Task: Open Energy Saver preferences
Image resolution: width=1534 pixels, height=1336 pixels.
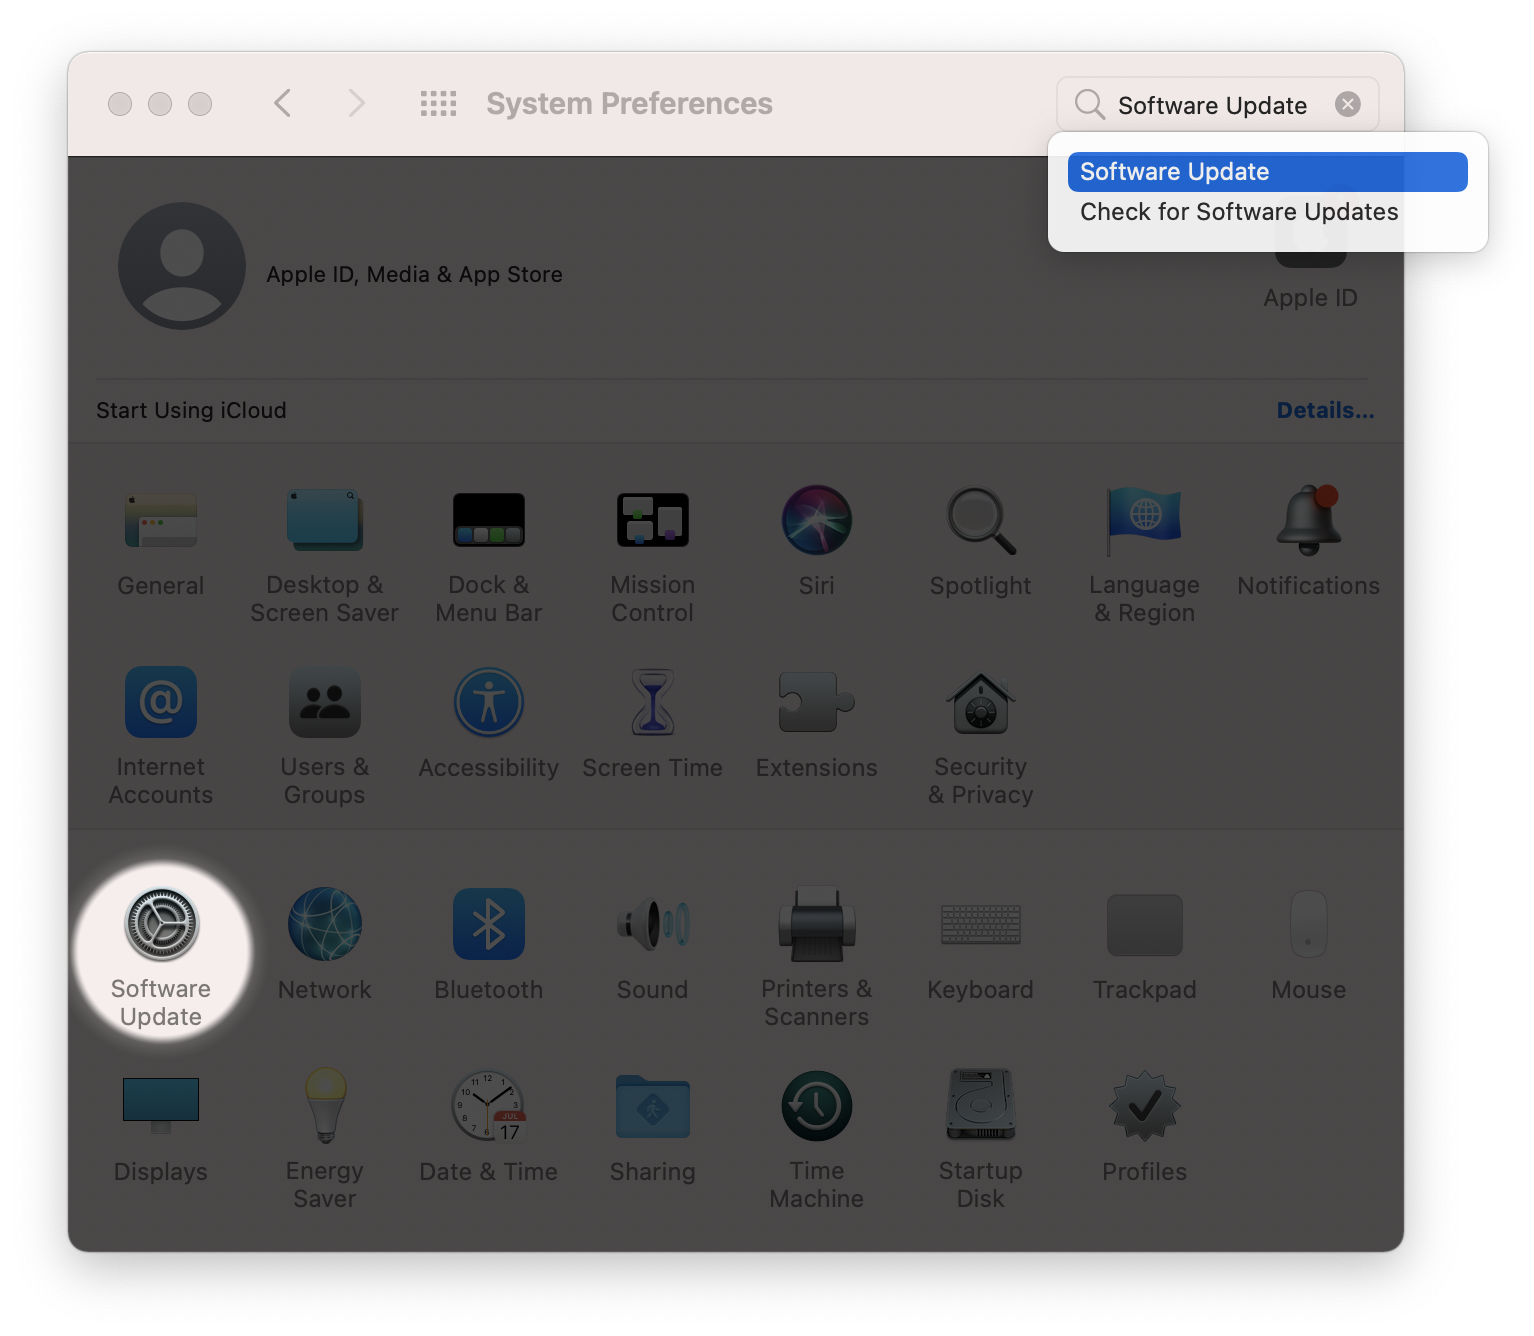Action: pos(324,1140)
